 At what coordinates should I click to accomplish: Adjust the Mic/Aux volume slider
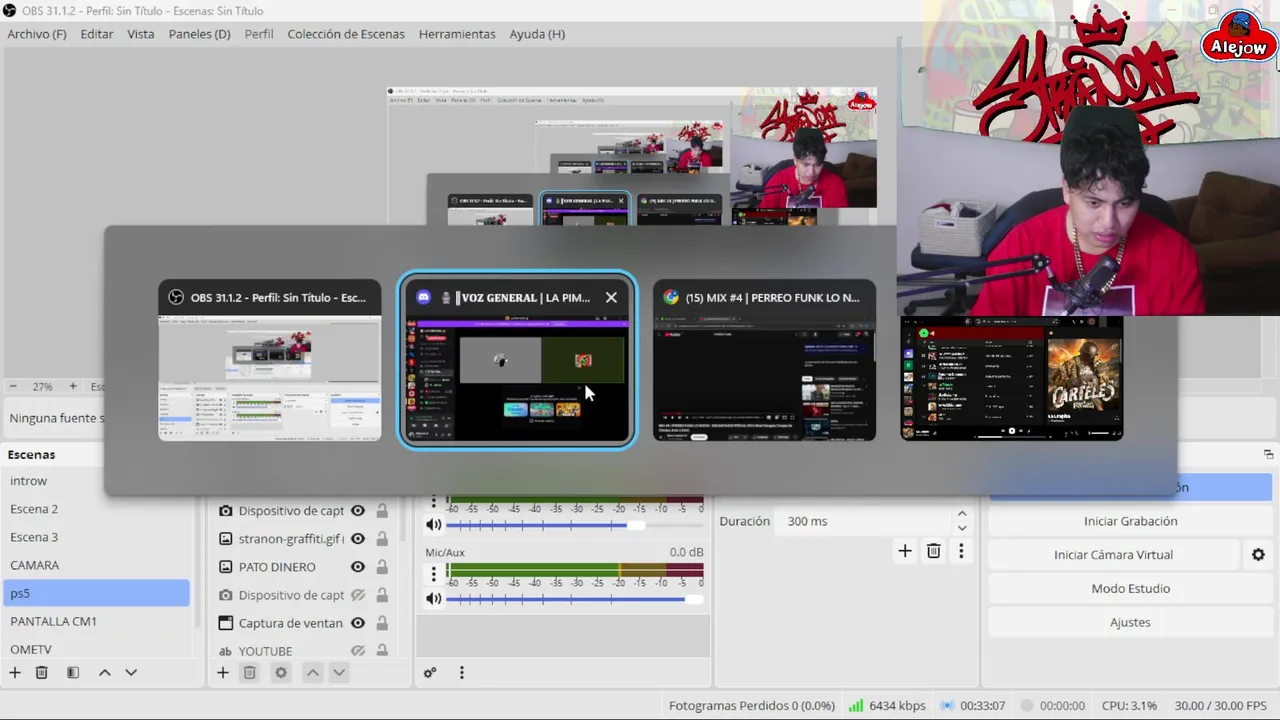click(x=575, y=599)
